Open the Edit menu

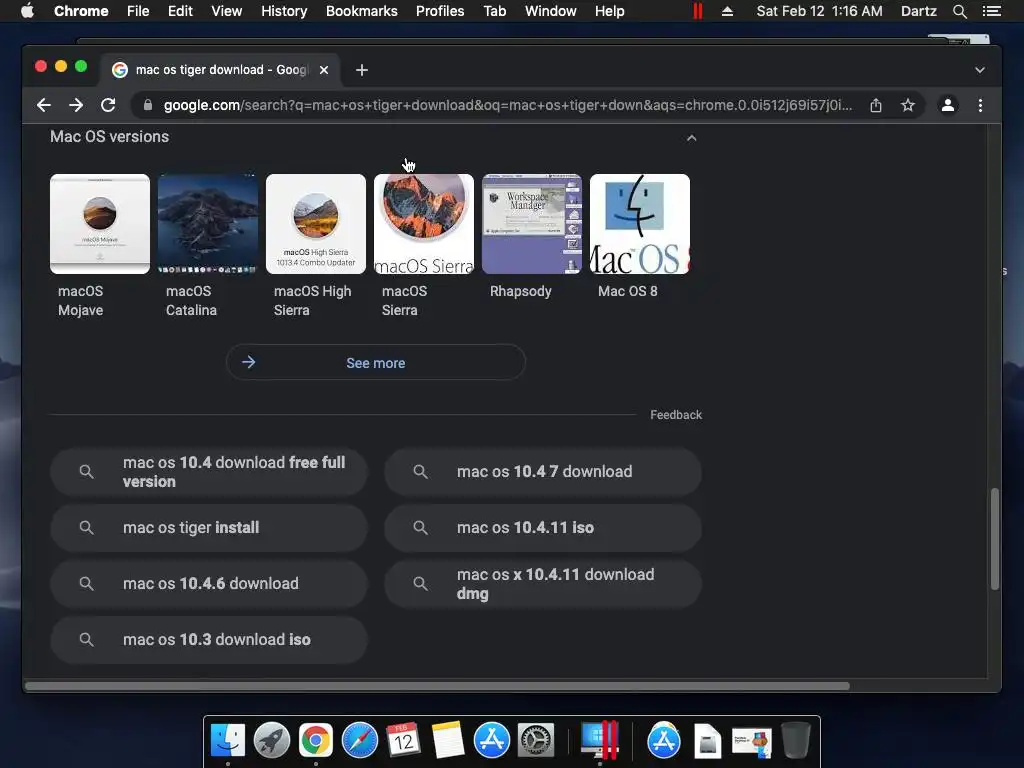click(180, 11)
